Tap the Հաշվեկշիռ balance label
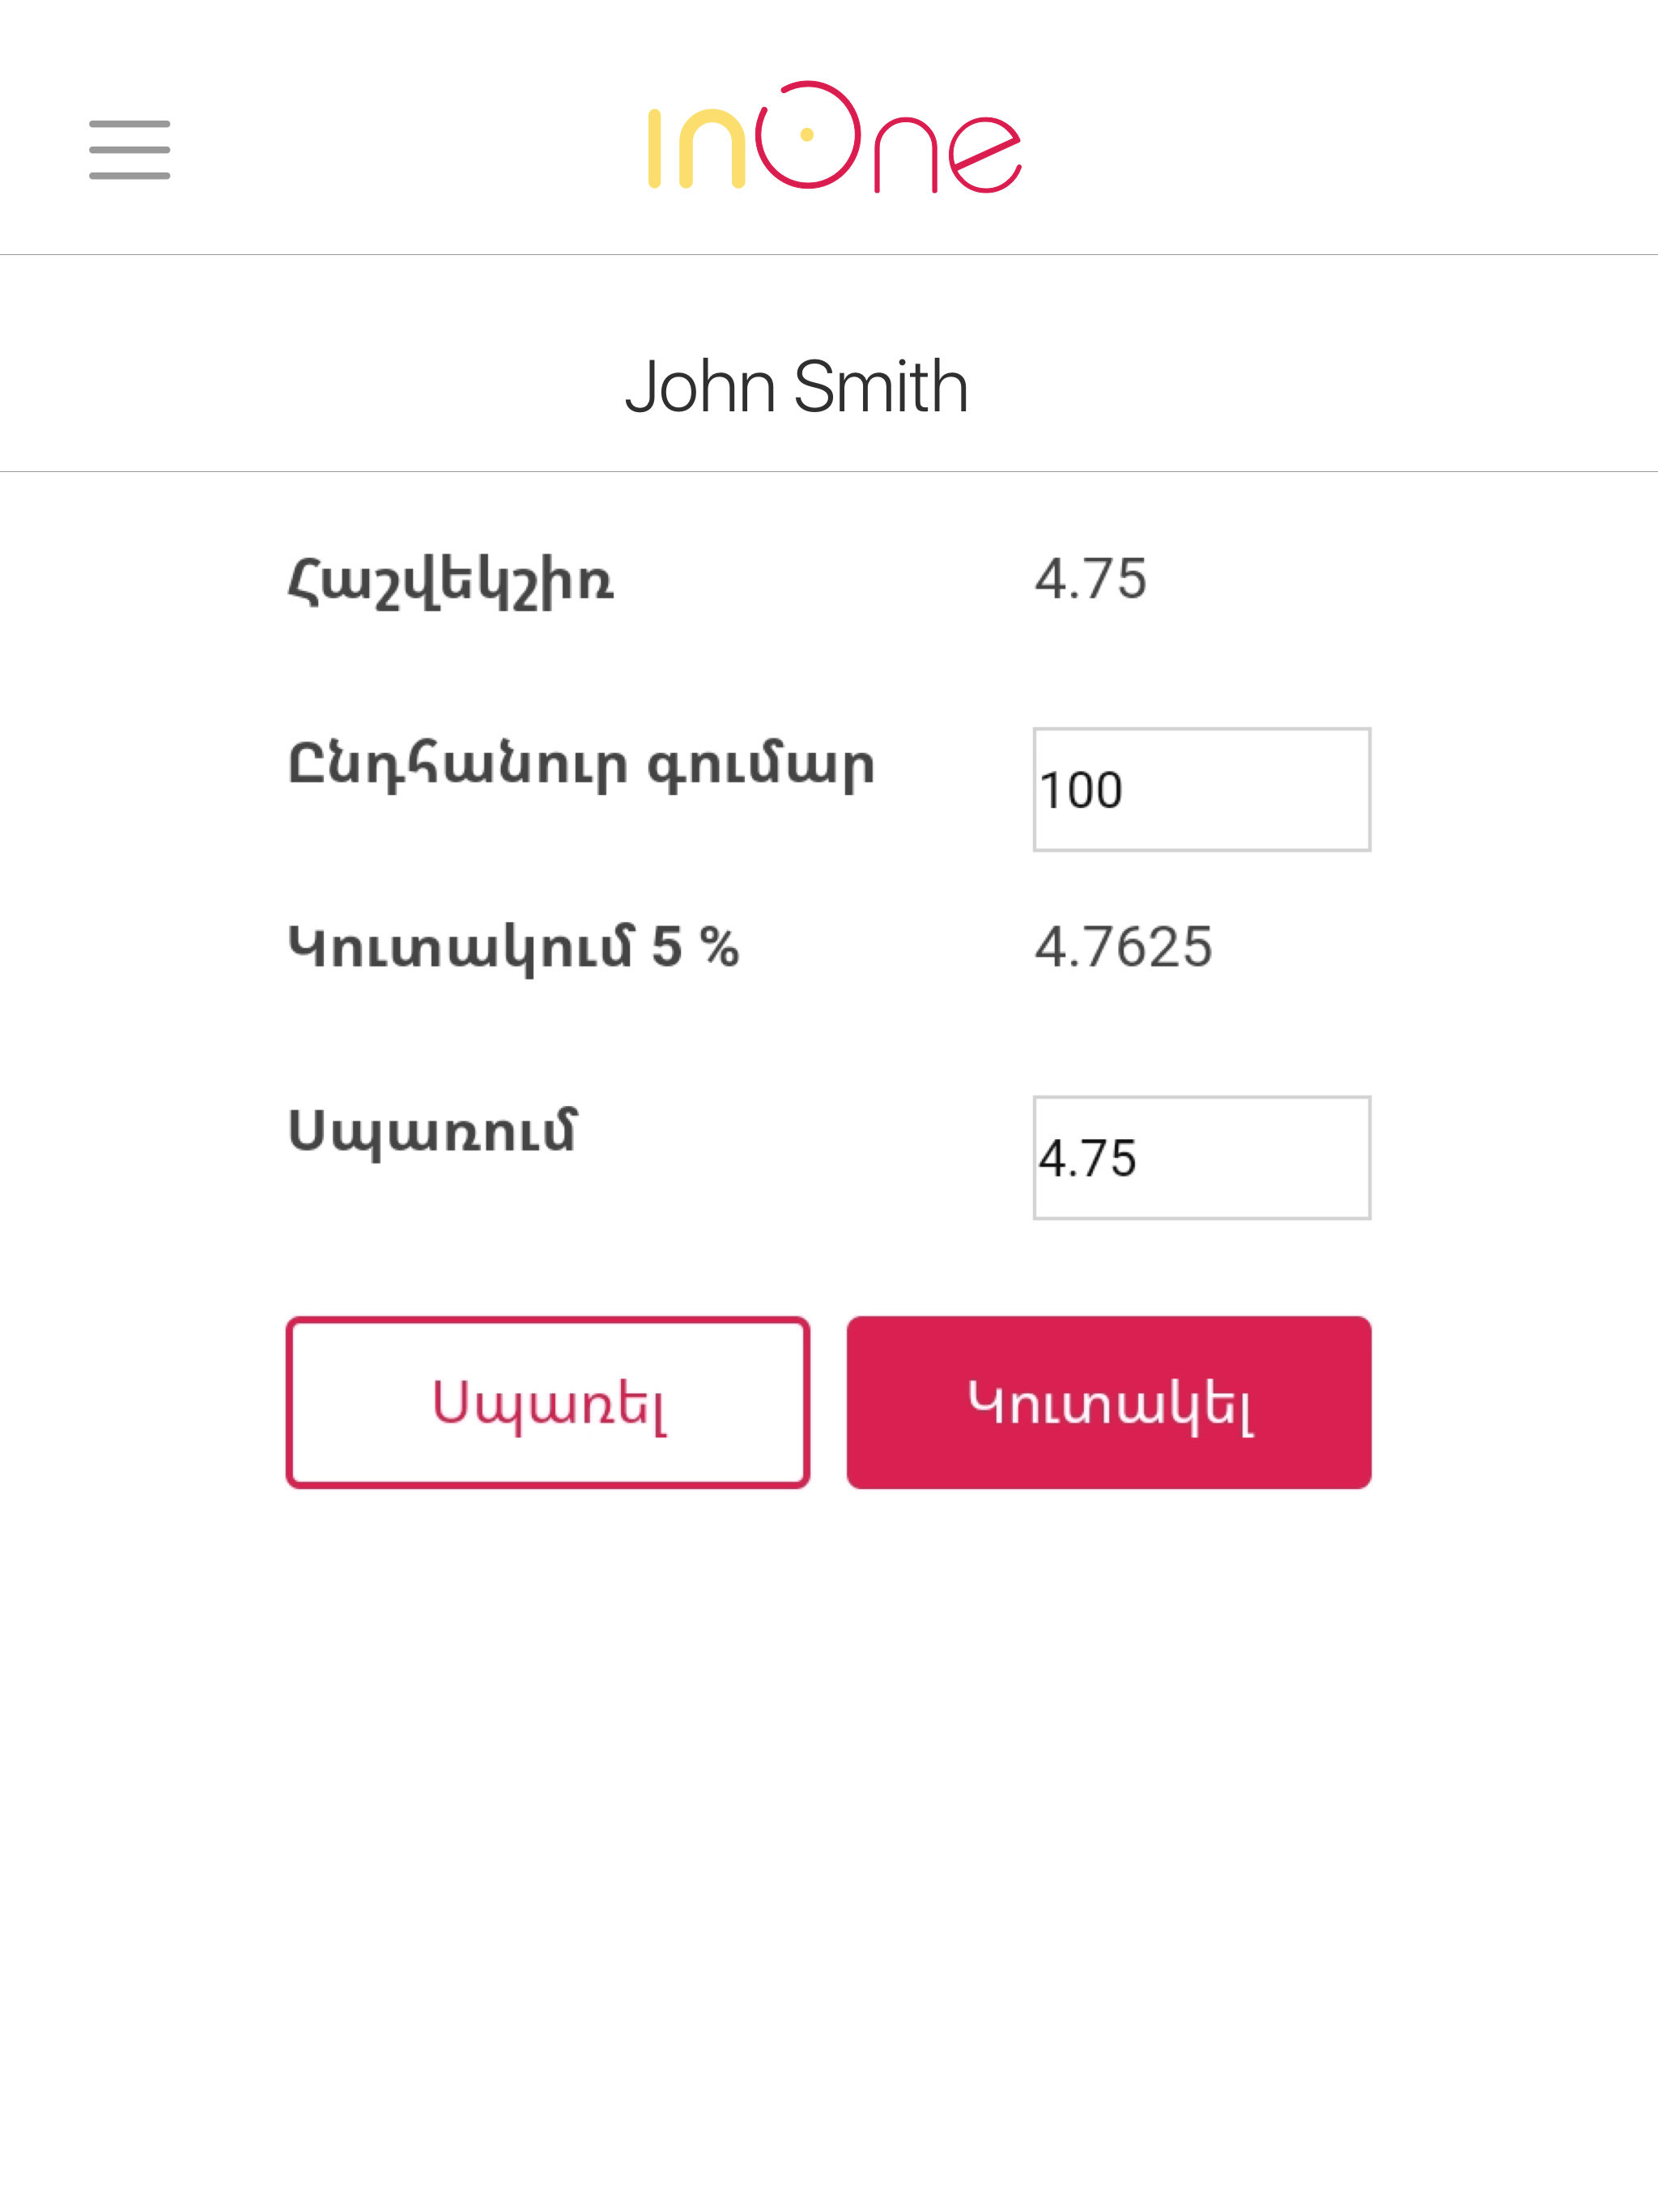The width and height of the screenshot is (1658, 2212). pos(451,581)
